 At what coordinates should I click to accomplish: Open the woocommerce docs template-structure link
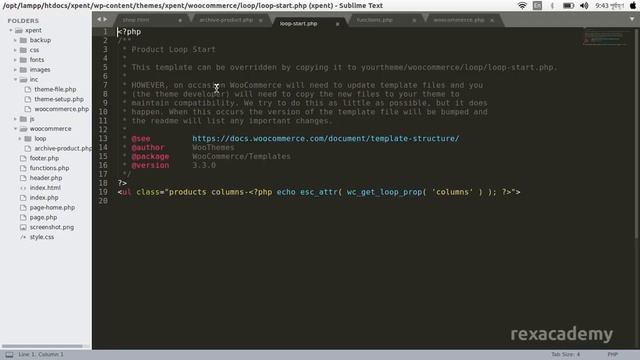(325, 139)
